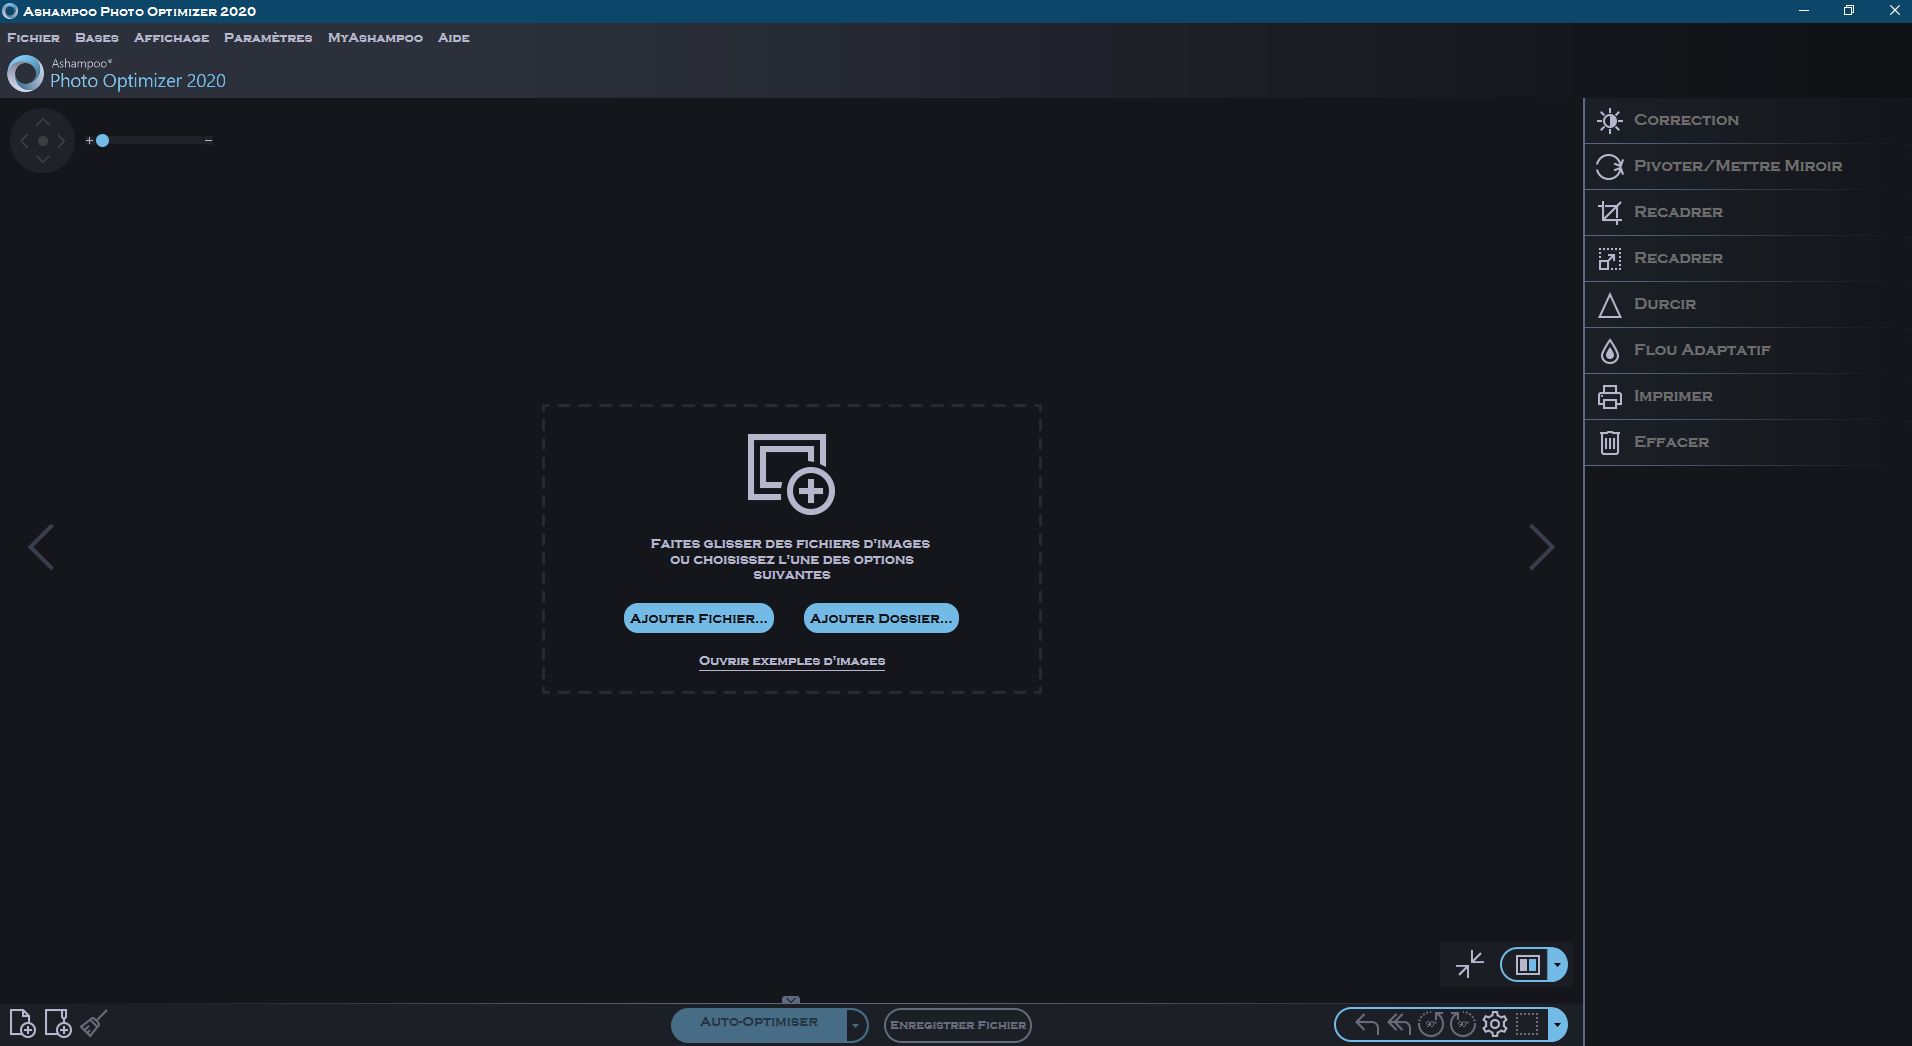
Task: Choose the Durcir sharpen tool
Action: pos(1664,304)
